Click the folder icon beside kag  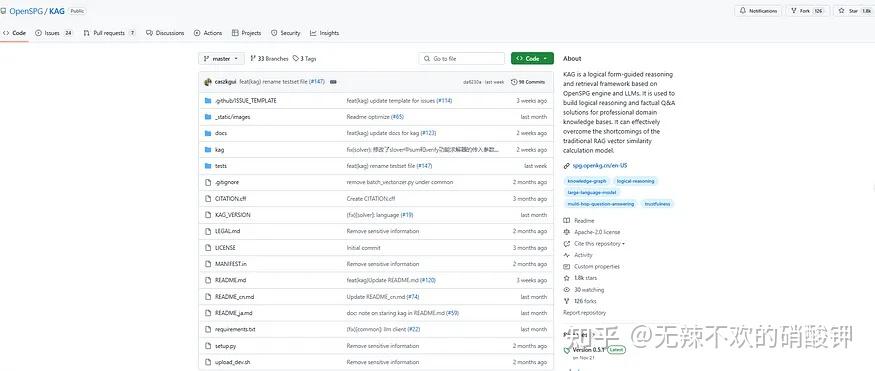coord(208,150)
